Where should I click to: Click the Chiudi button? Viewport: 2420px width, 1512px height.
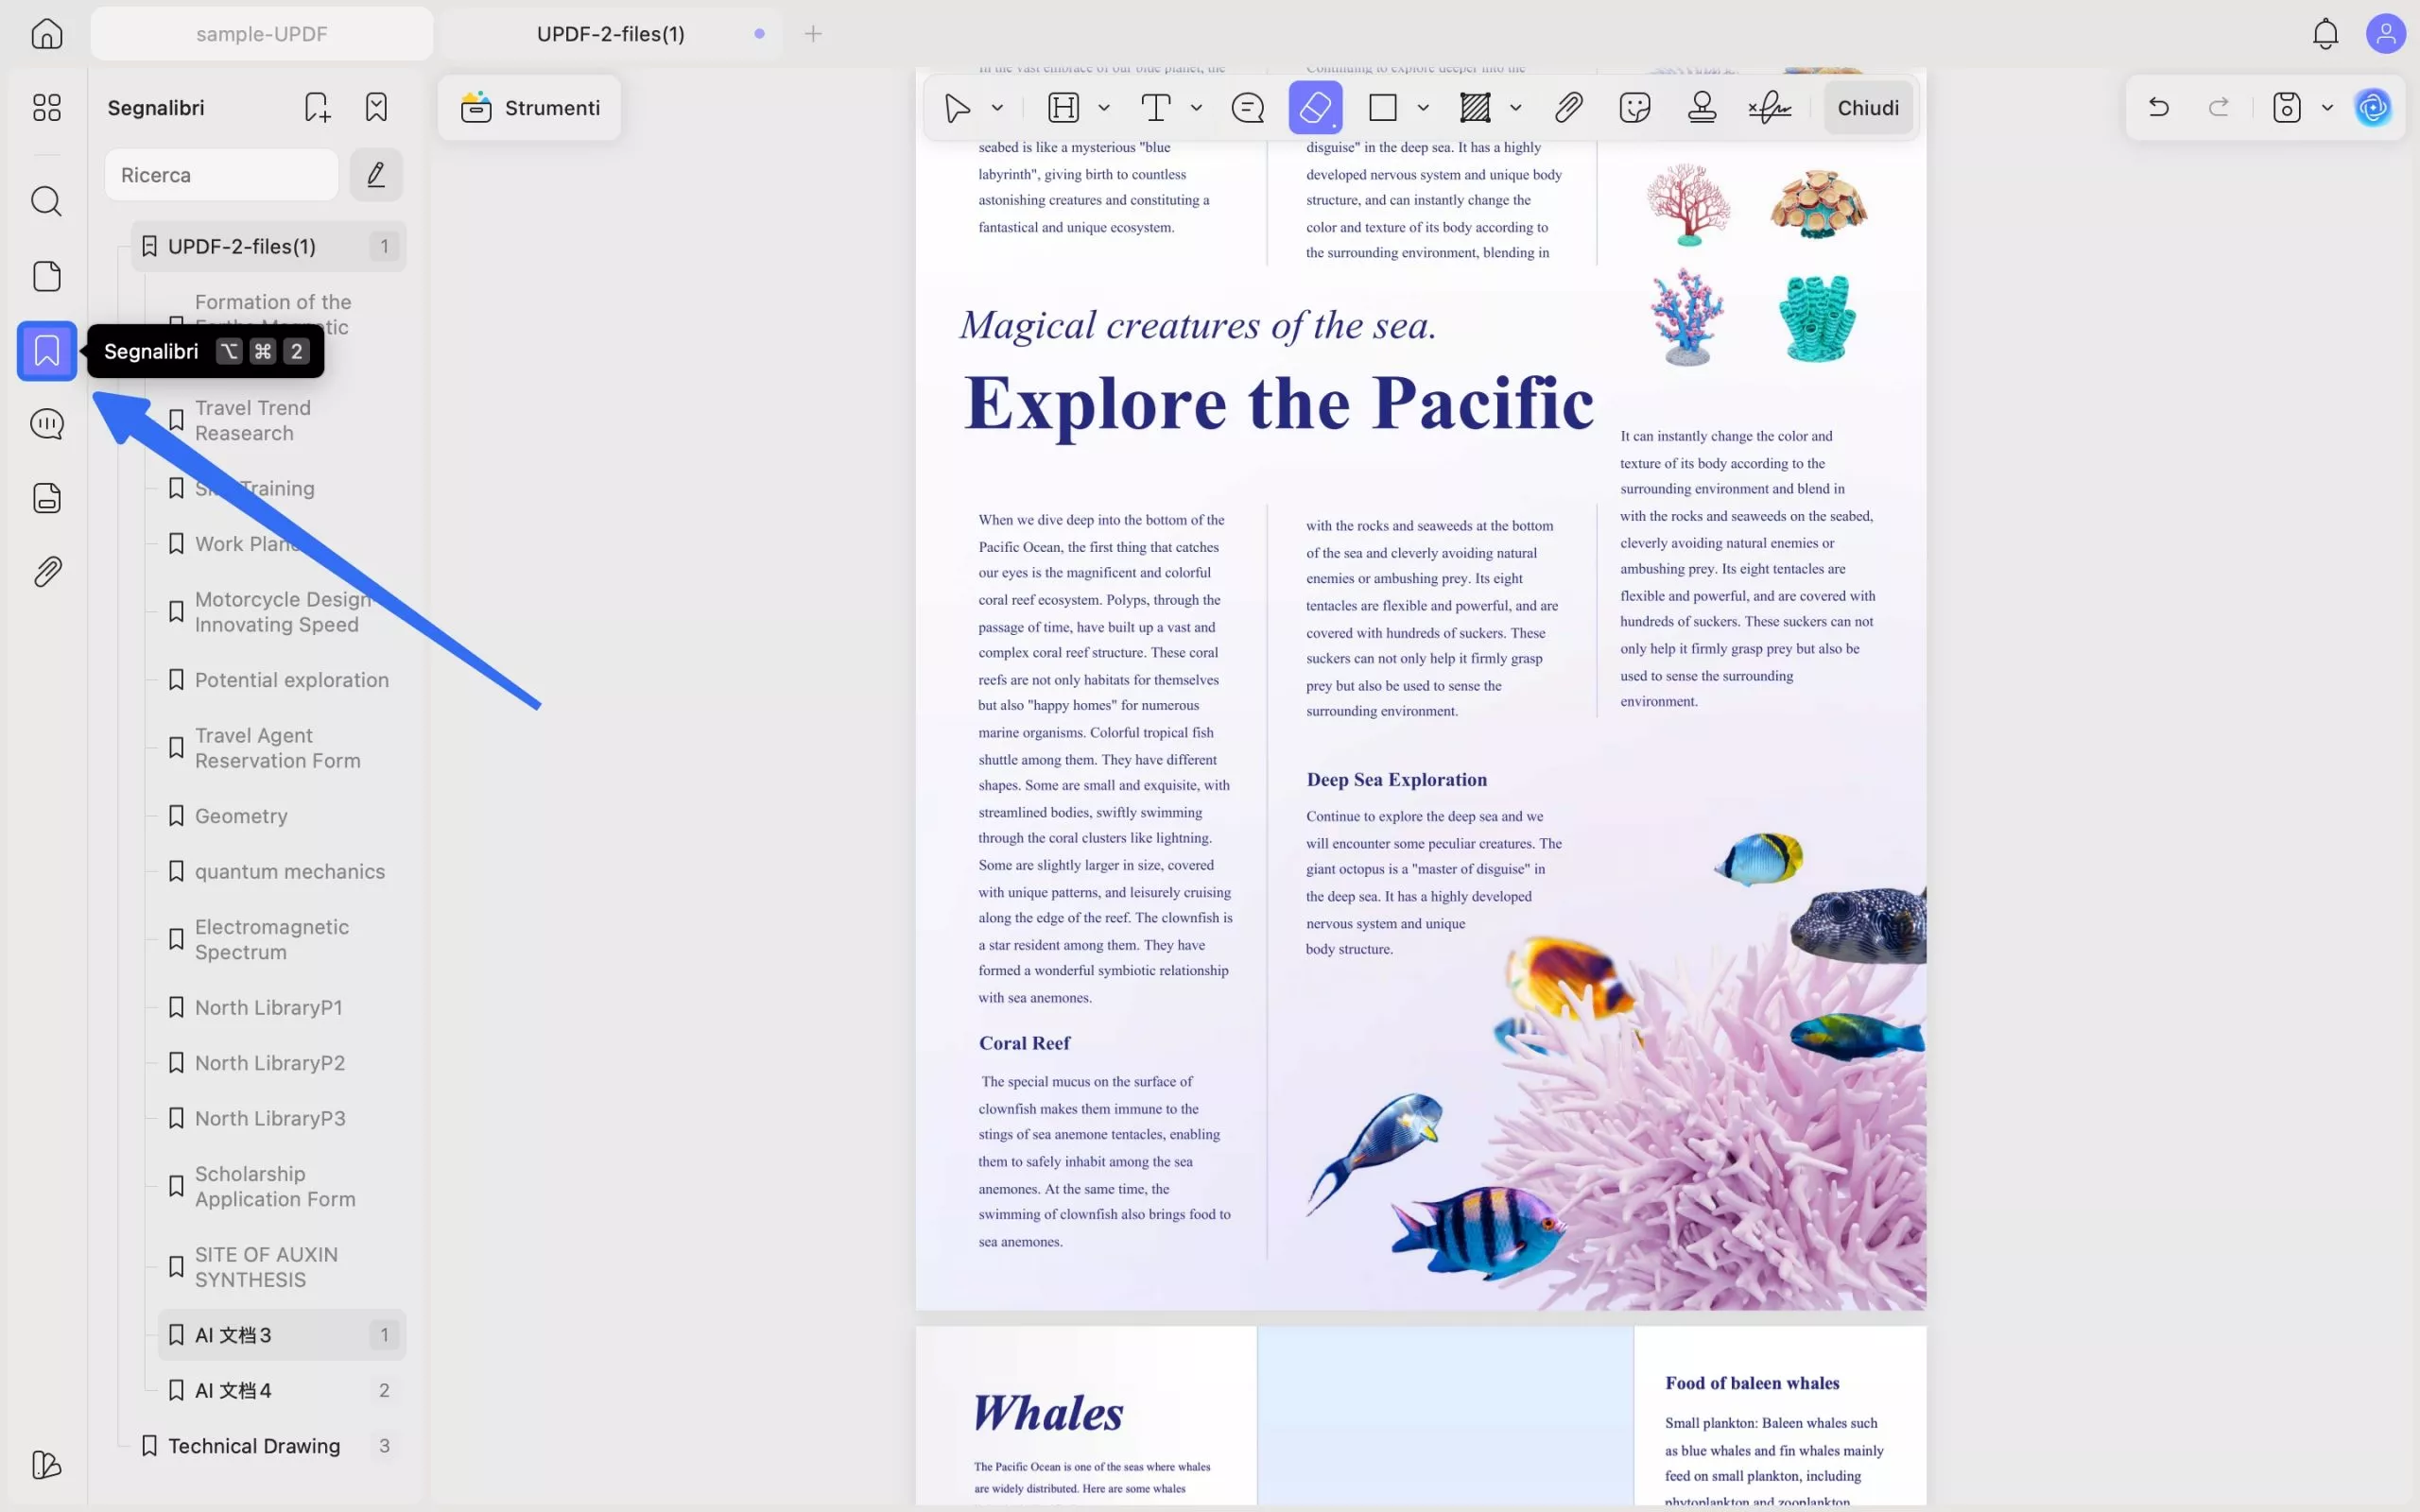(1867, 107)
